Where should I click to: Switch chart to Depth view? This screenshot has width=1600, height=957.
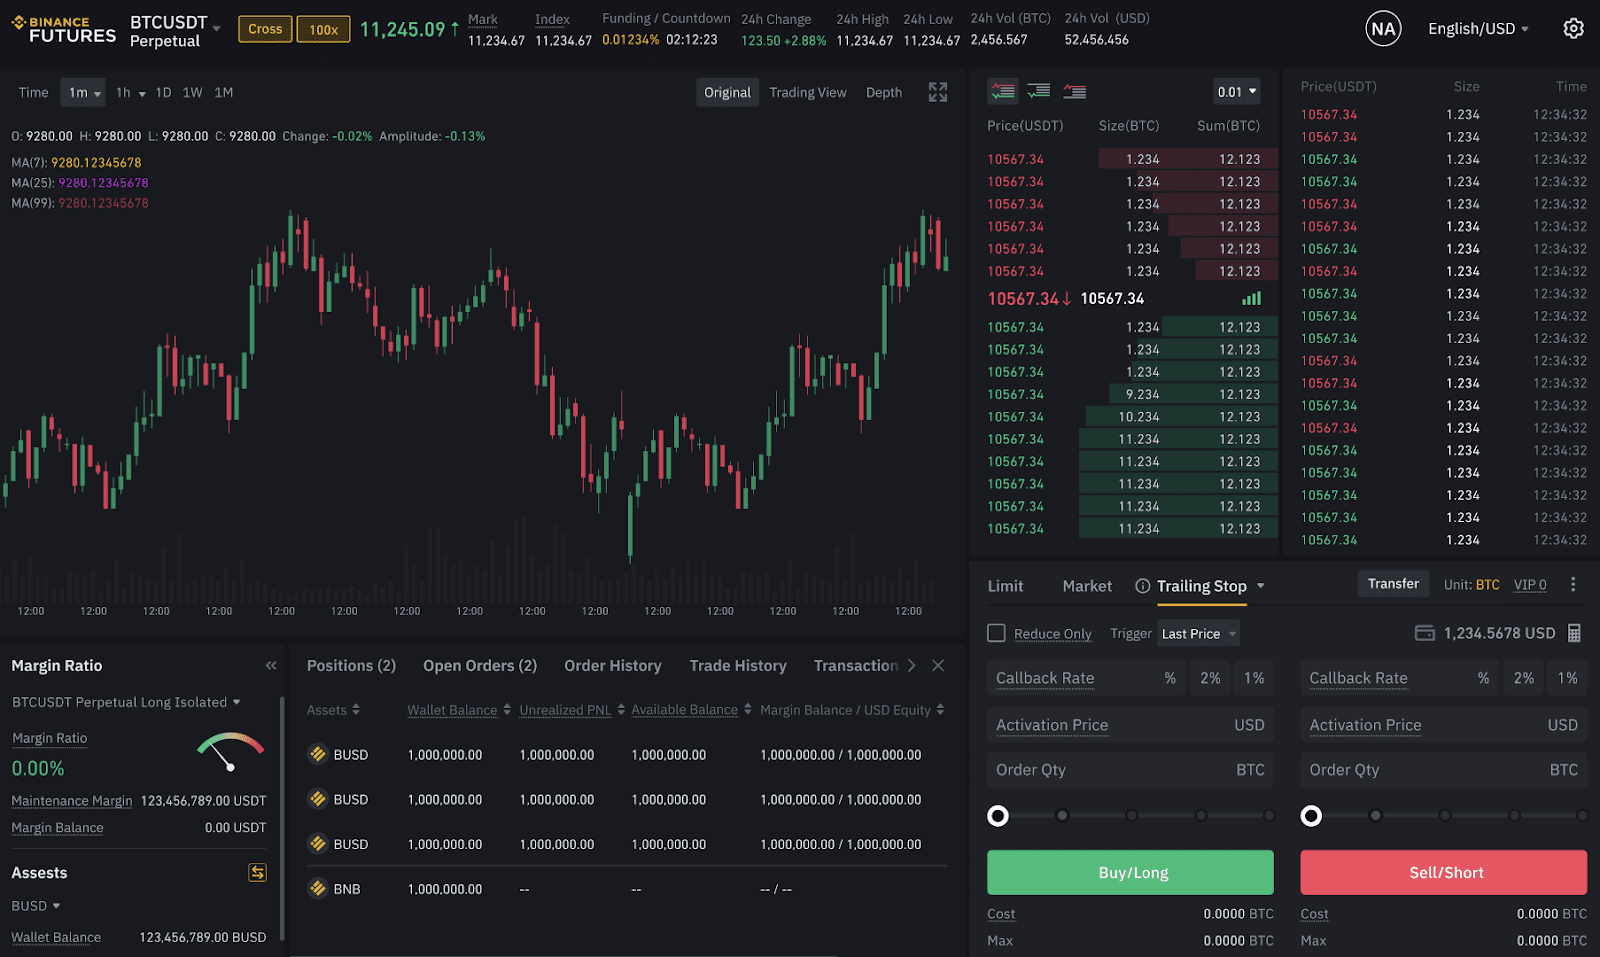coord(884,92)
